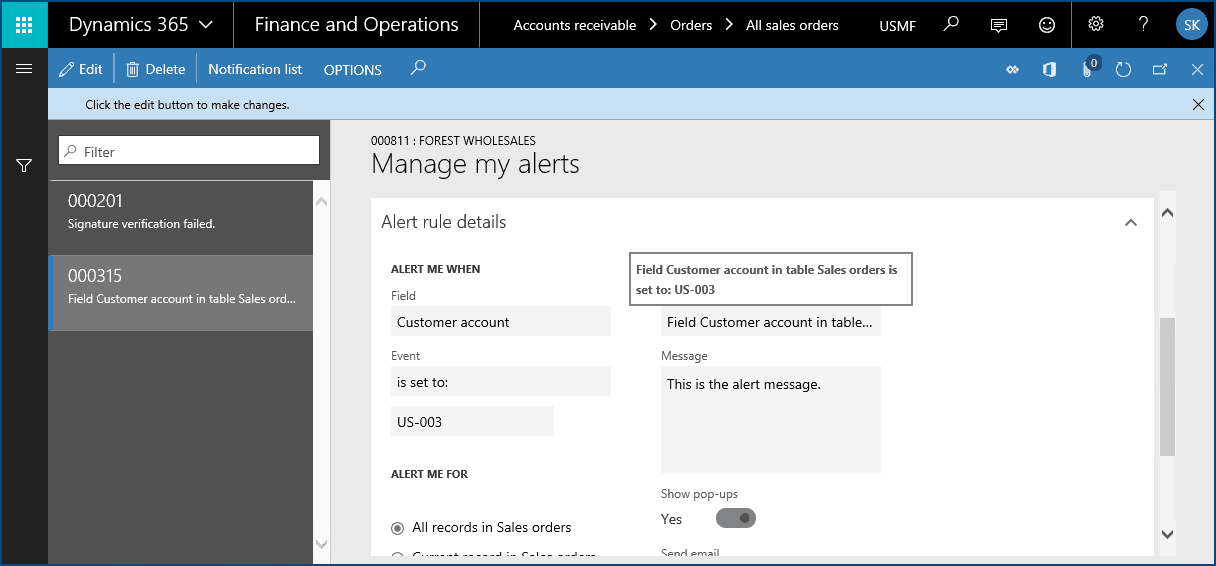Navigate to All sales orders breadcrumb
The width and height of the screenshot is (1216, 566).
[792, 25]
